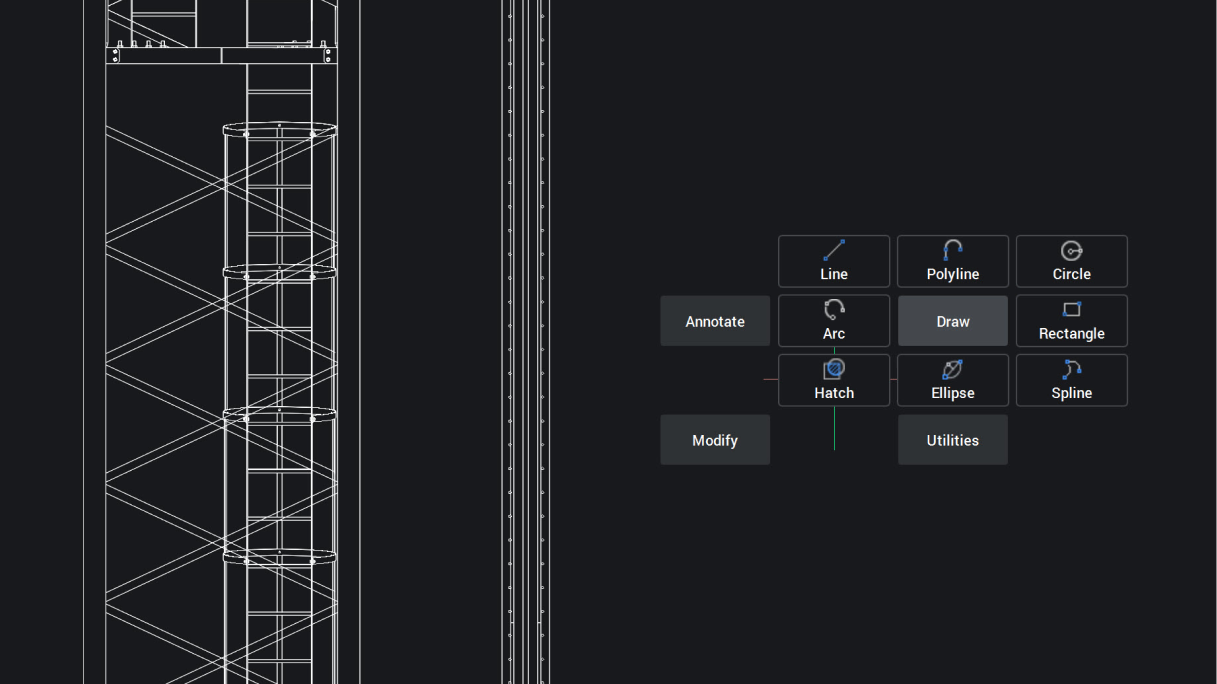Select the Rectangle tool

pos(1072,321)
